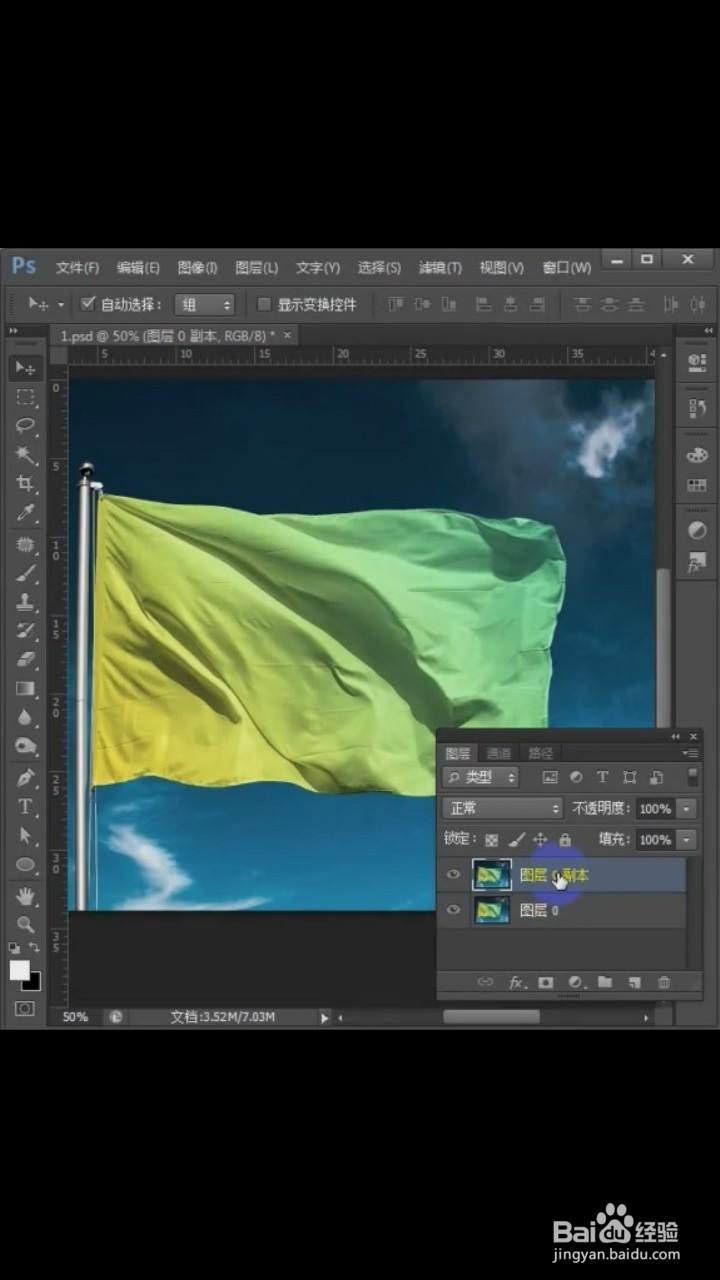Select the Eraser tool
The height and width of the screenshot is (1280, 720).
25,660
